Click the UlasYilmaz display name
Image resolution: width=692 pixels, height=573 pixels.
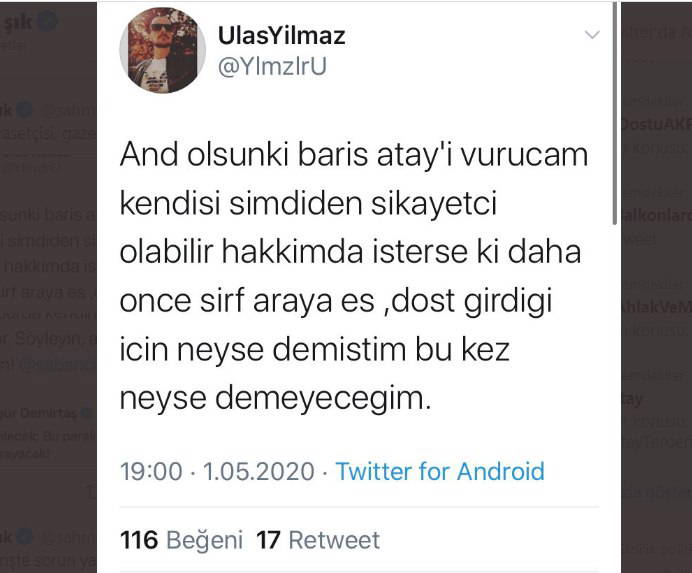coord(282,36)
